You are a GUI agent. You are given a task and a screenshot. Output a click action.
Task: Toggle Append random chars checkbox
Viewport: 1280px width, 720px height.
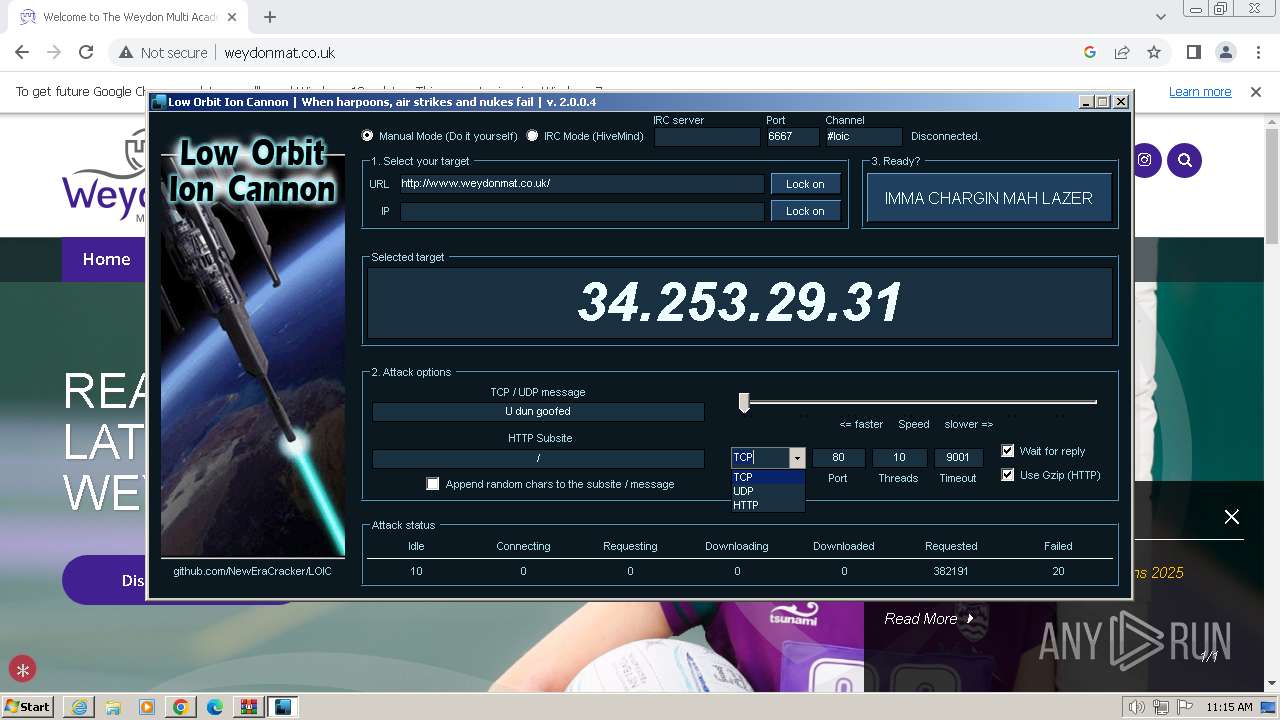point(433,484)
